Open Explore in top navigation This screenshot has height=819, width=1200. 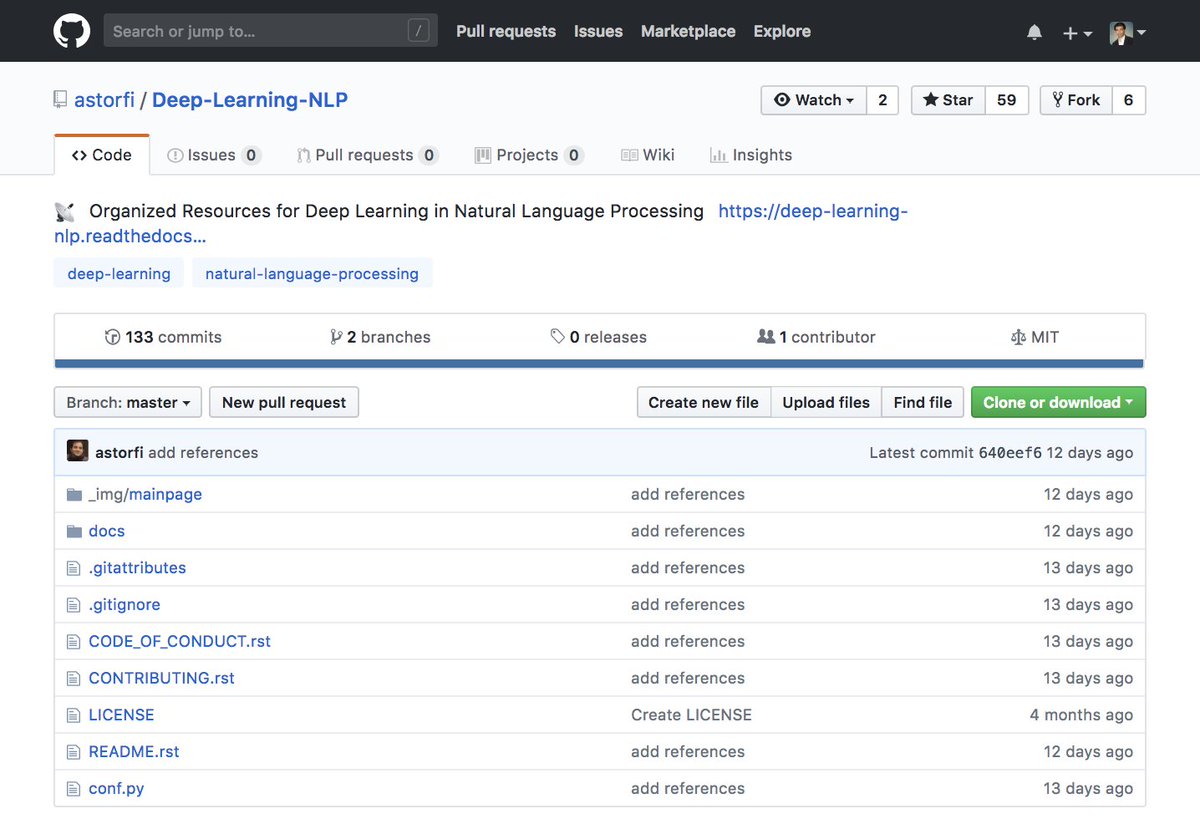(x=782, y=31)
